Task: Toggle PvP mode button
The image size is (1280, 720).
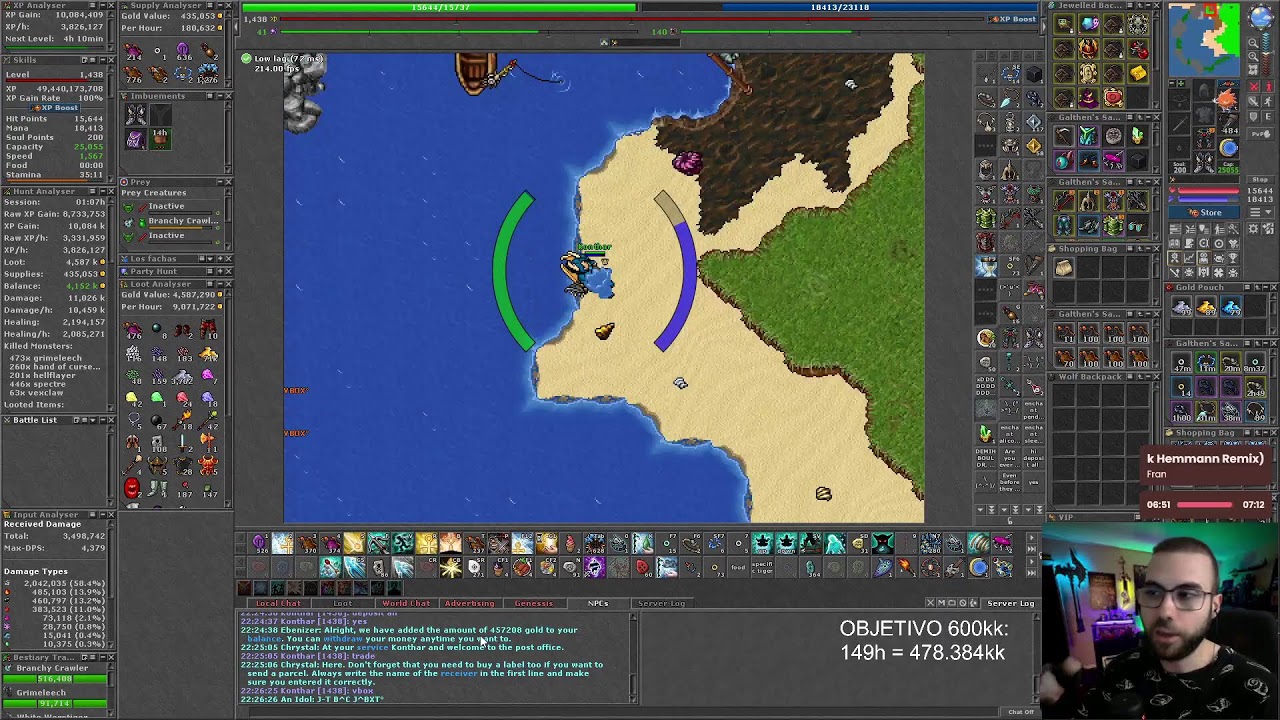Action: click(1260, 134)
